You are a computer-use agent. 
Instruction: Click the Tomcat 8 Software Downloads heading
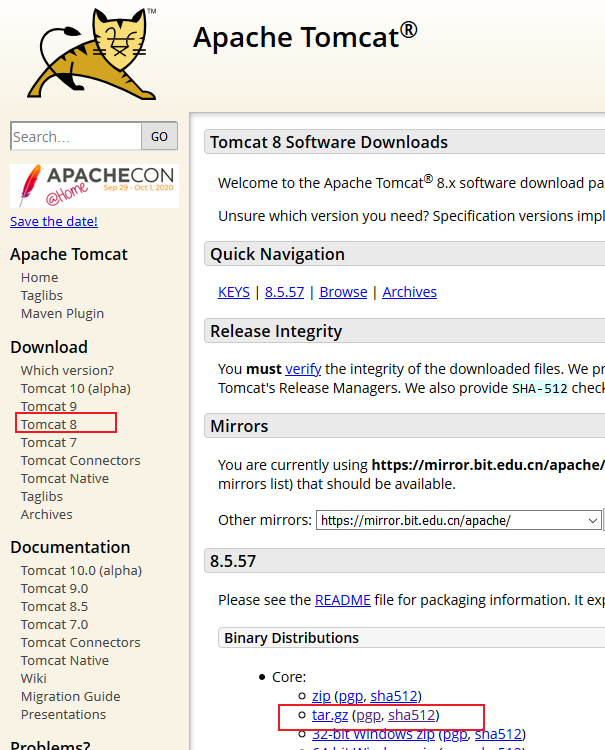329,142
